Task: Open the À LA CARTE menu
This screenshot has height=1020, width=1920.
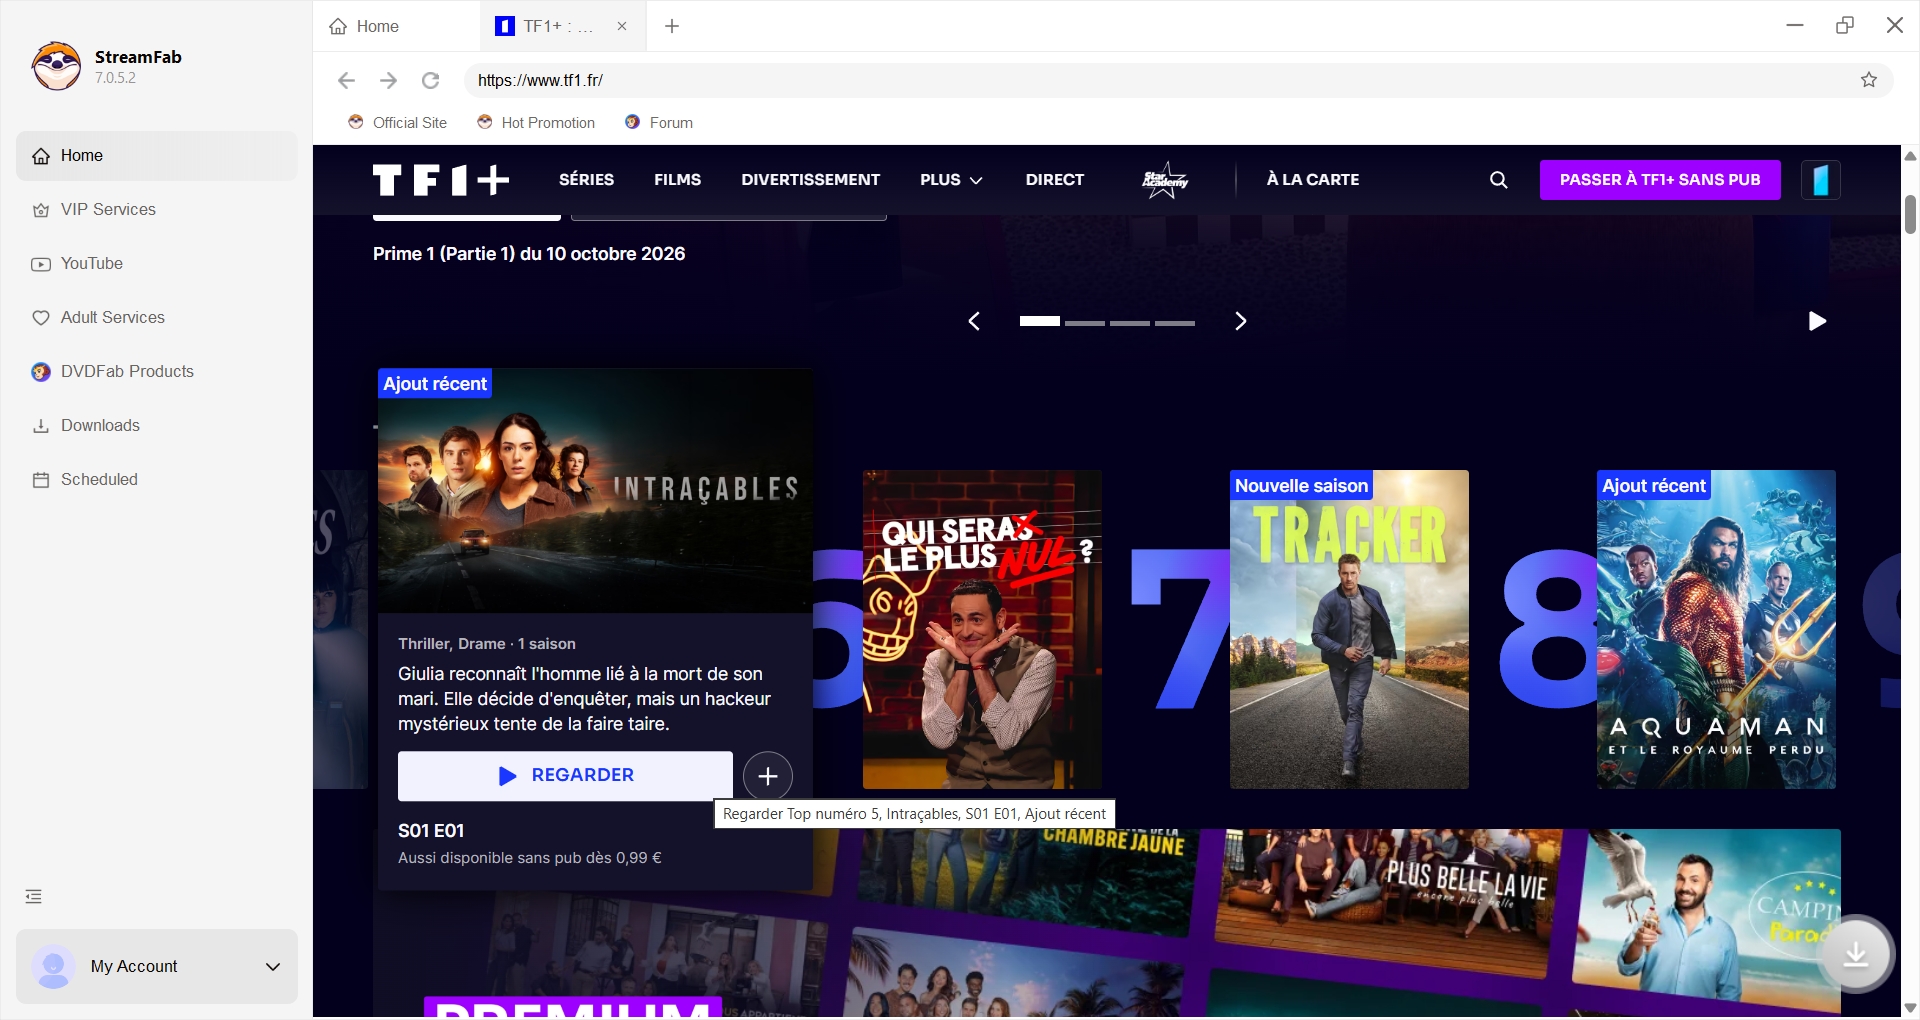Action: click(1312, 180)
